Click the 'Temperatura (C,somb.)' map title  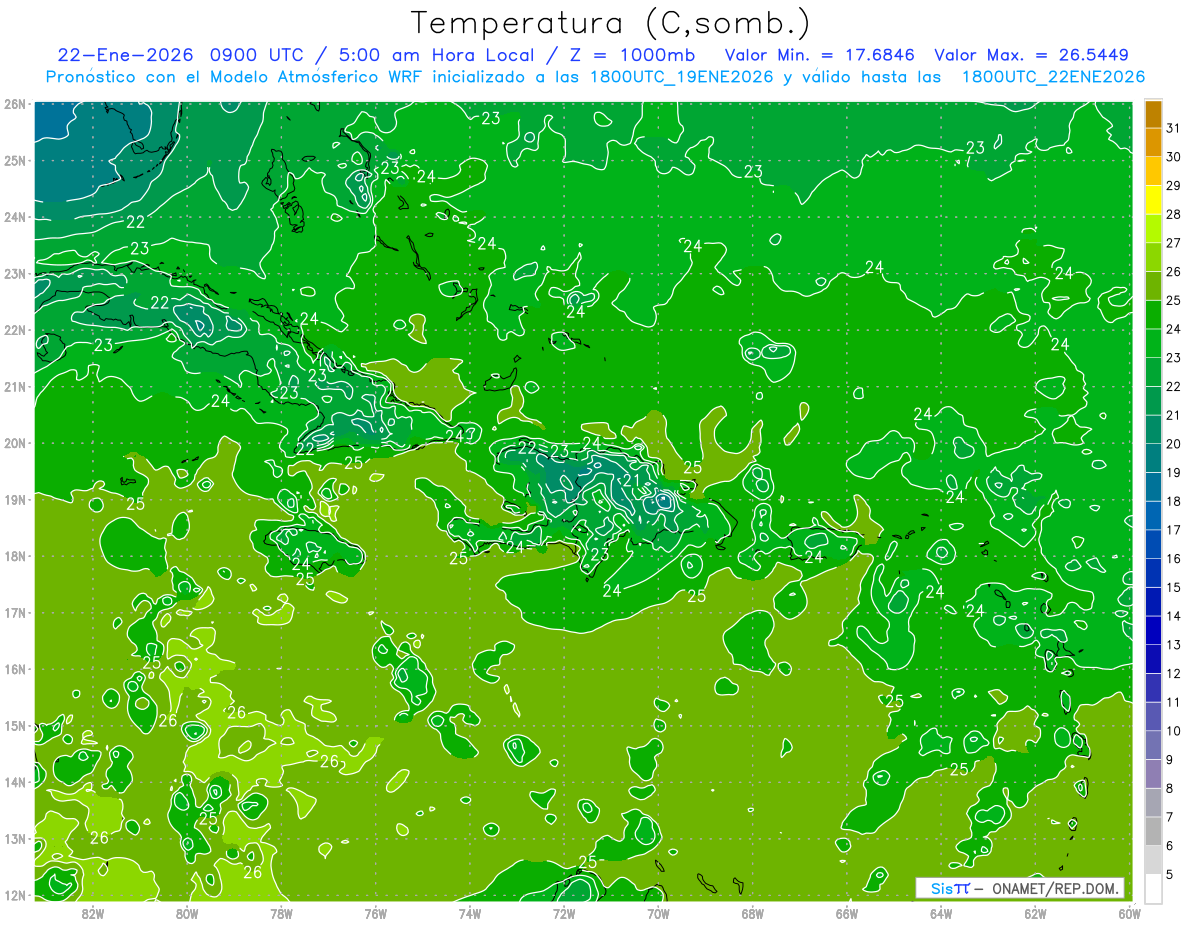click(x=611, y=23)
